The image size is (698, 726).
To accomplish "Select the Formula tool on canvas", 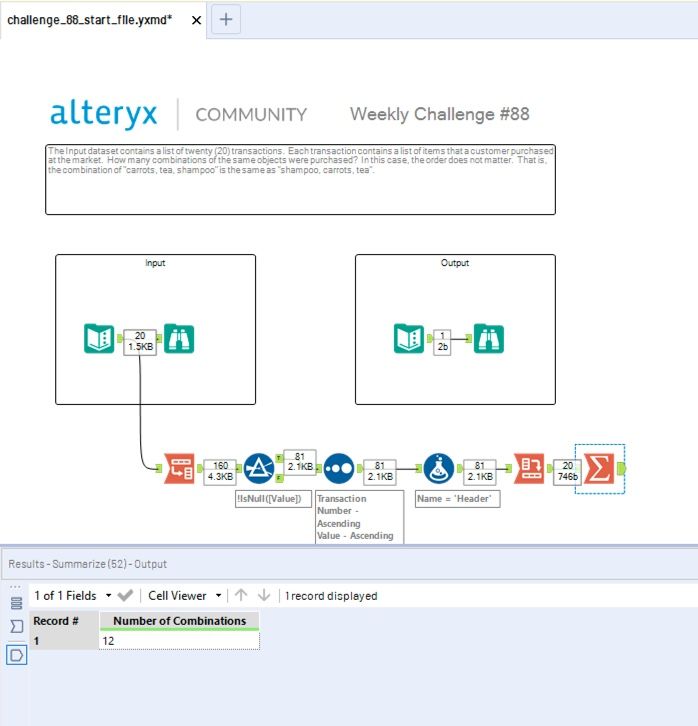I will click(439, 469).
